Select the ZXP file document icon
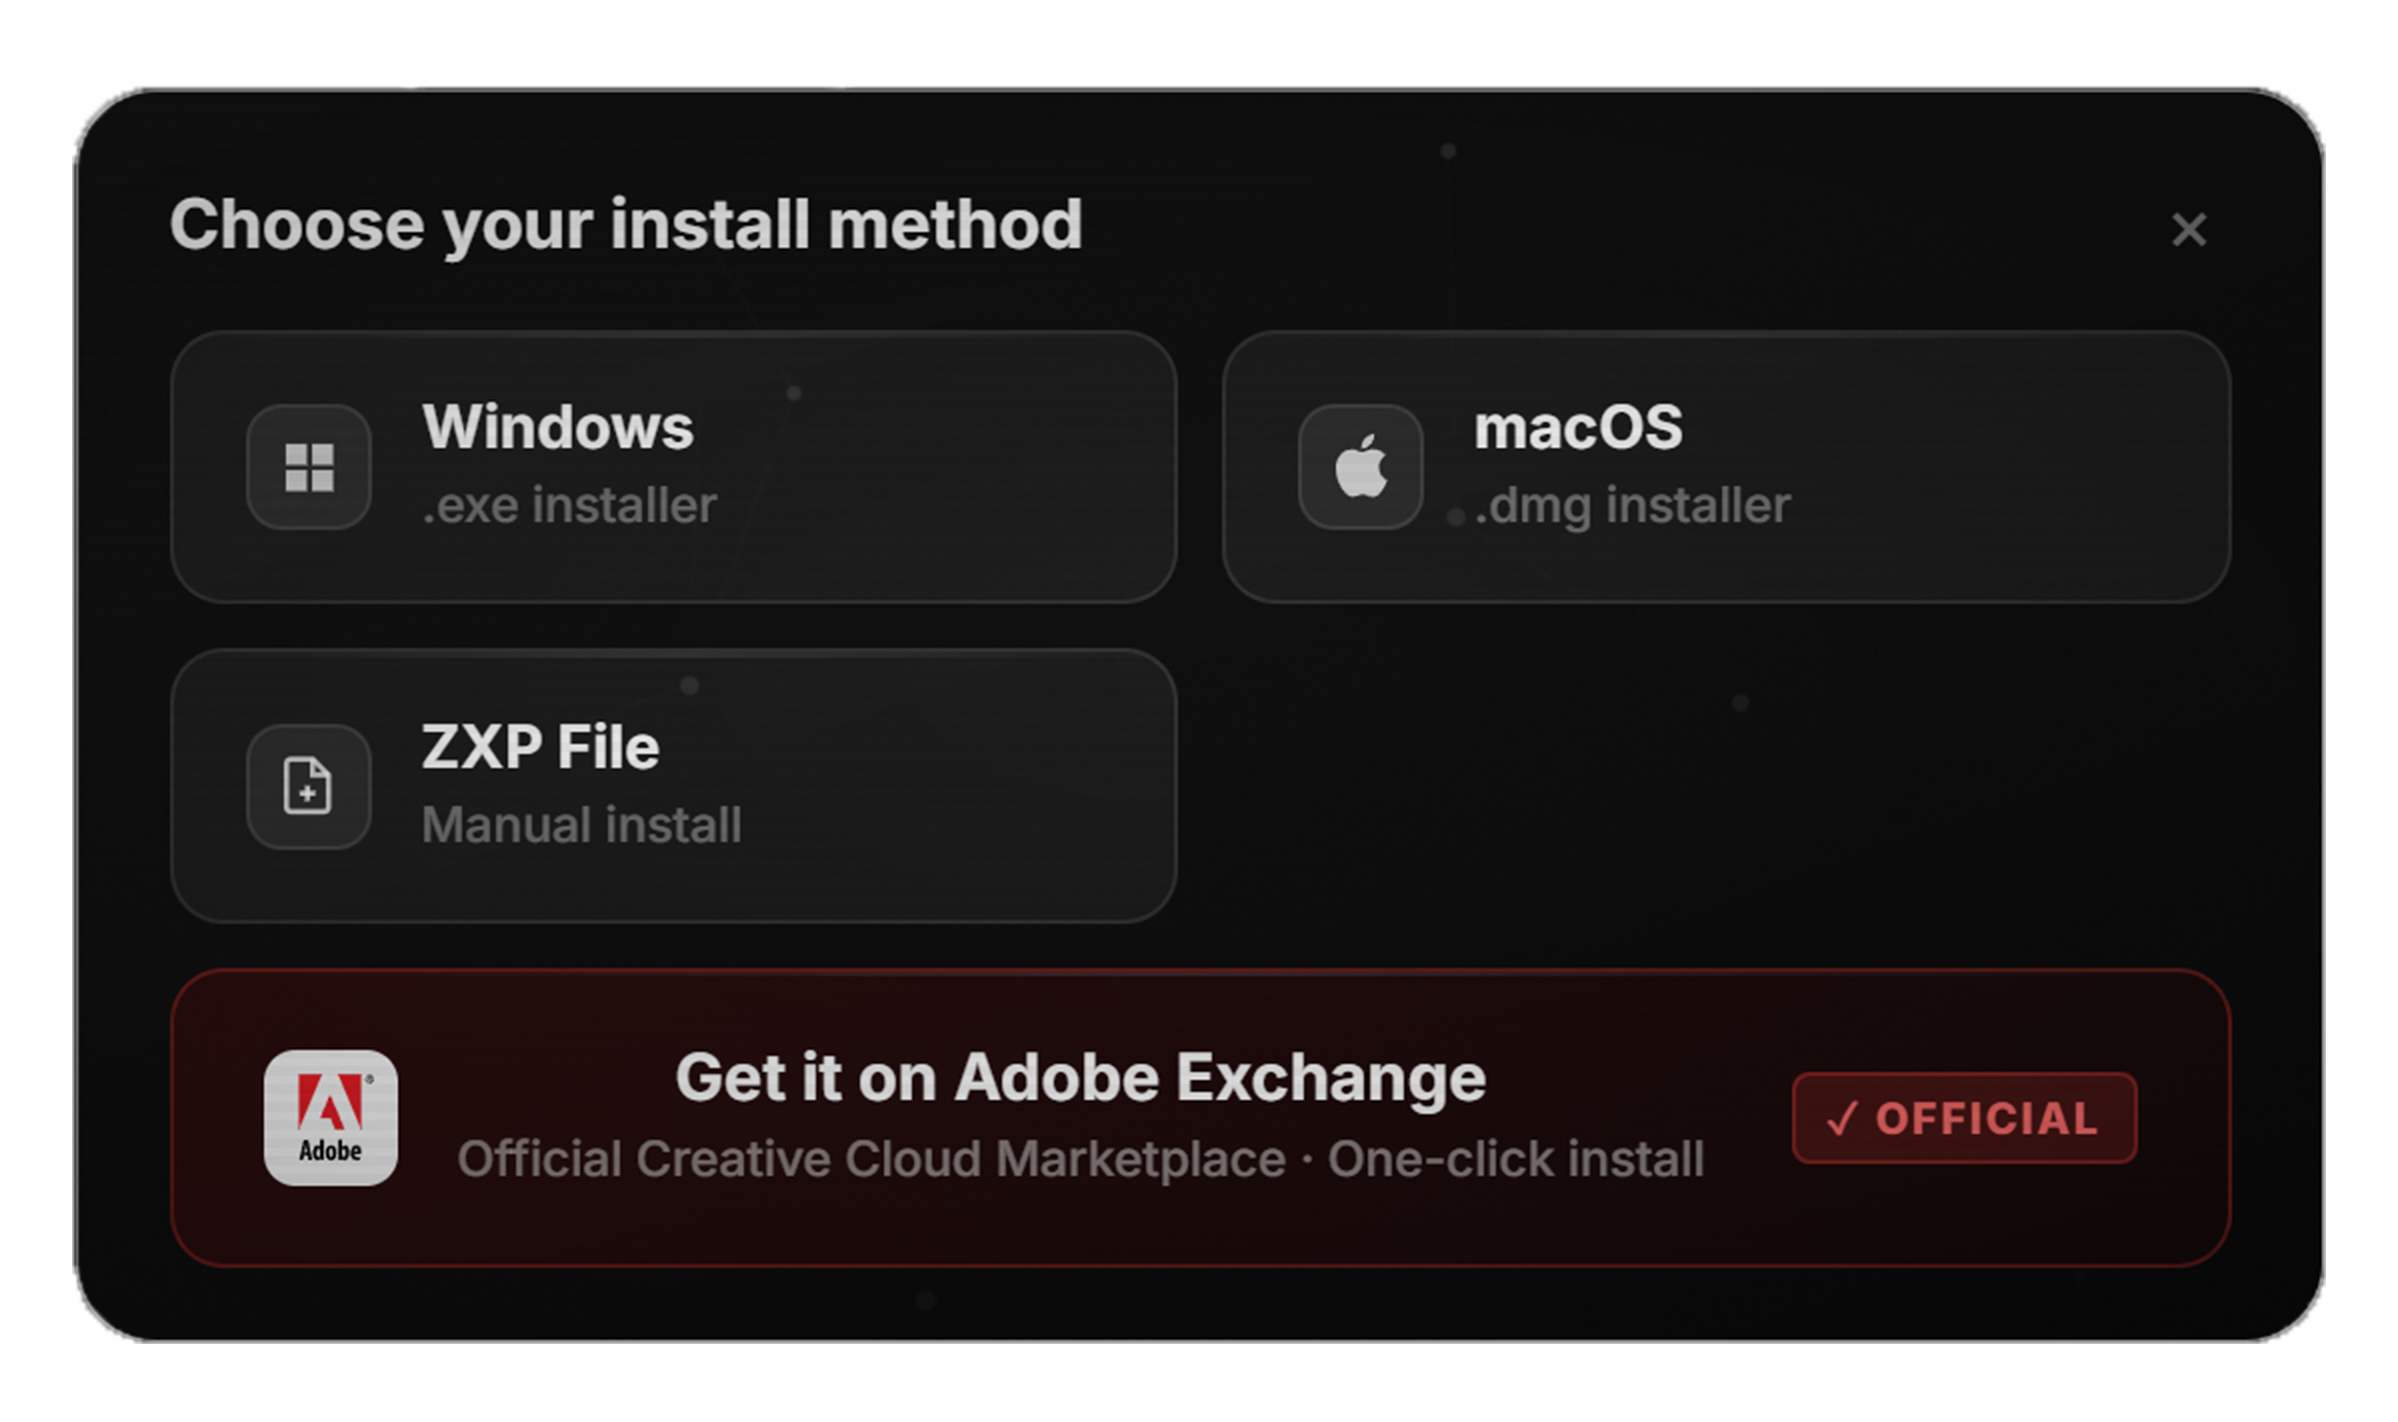The width and height of the screenshot is (2398, 1422). 308,788
